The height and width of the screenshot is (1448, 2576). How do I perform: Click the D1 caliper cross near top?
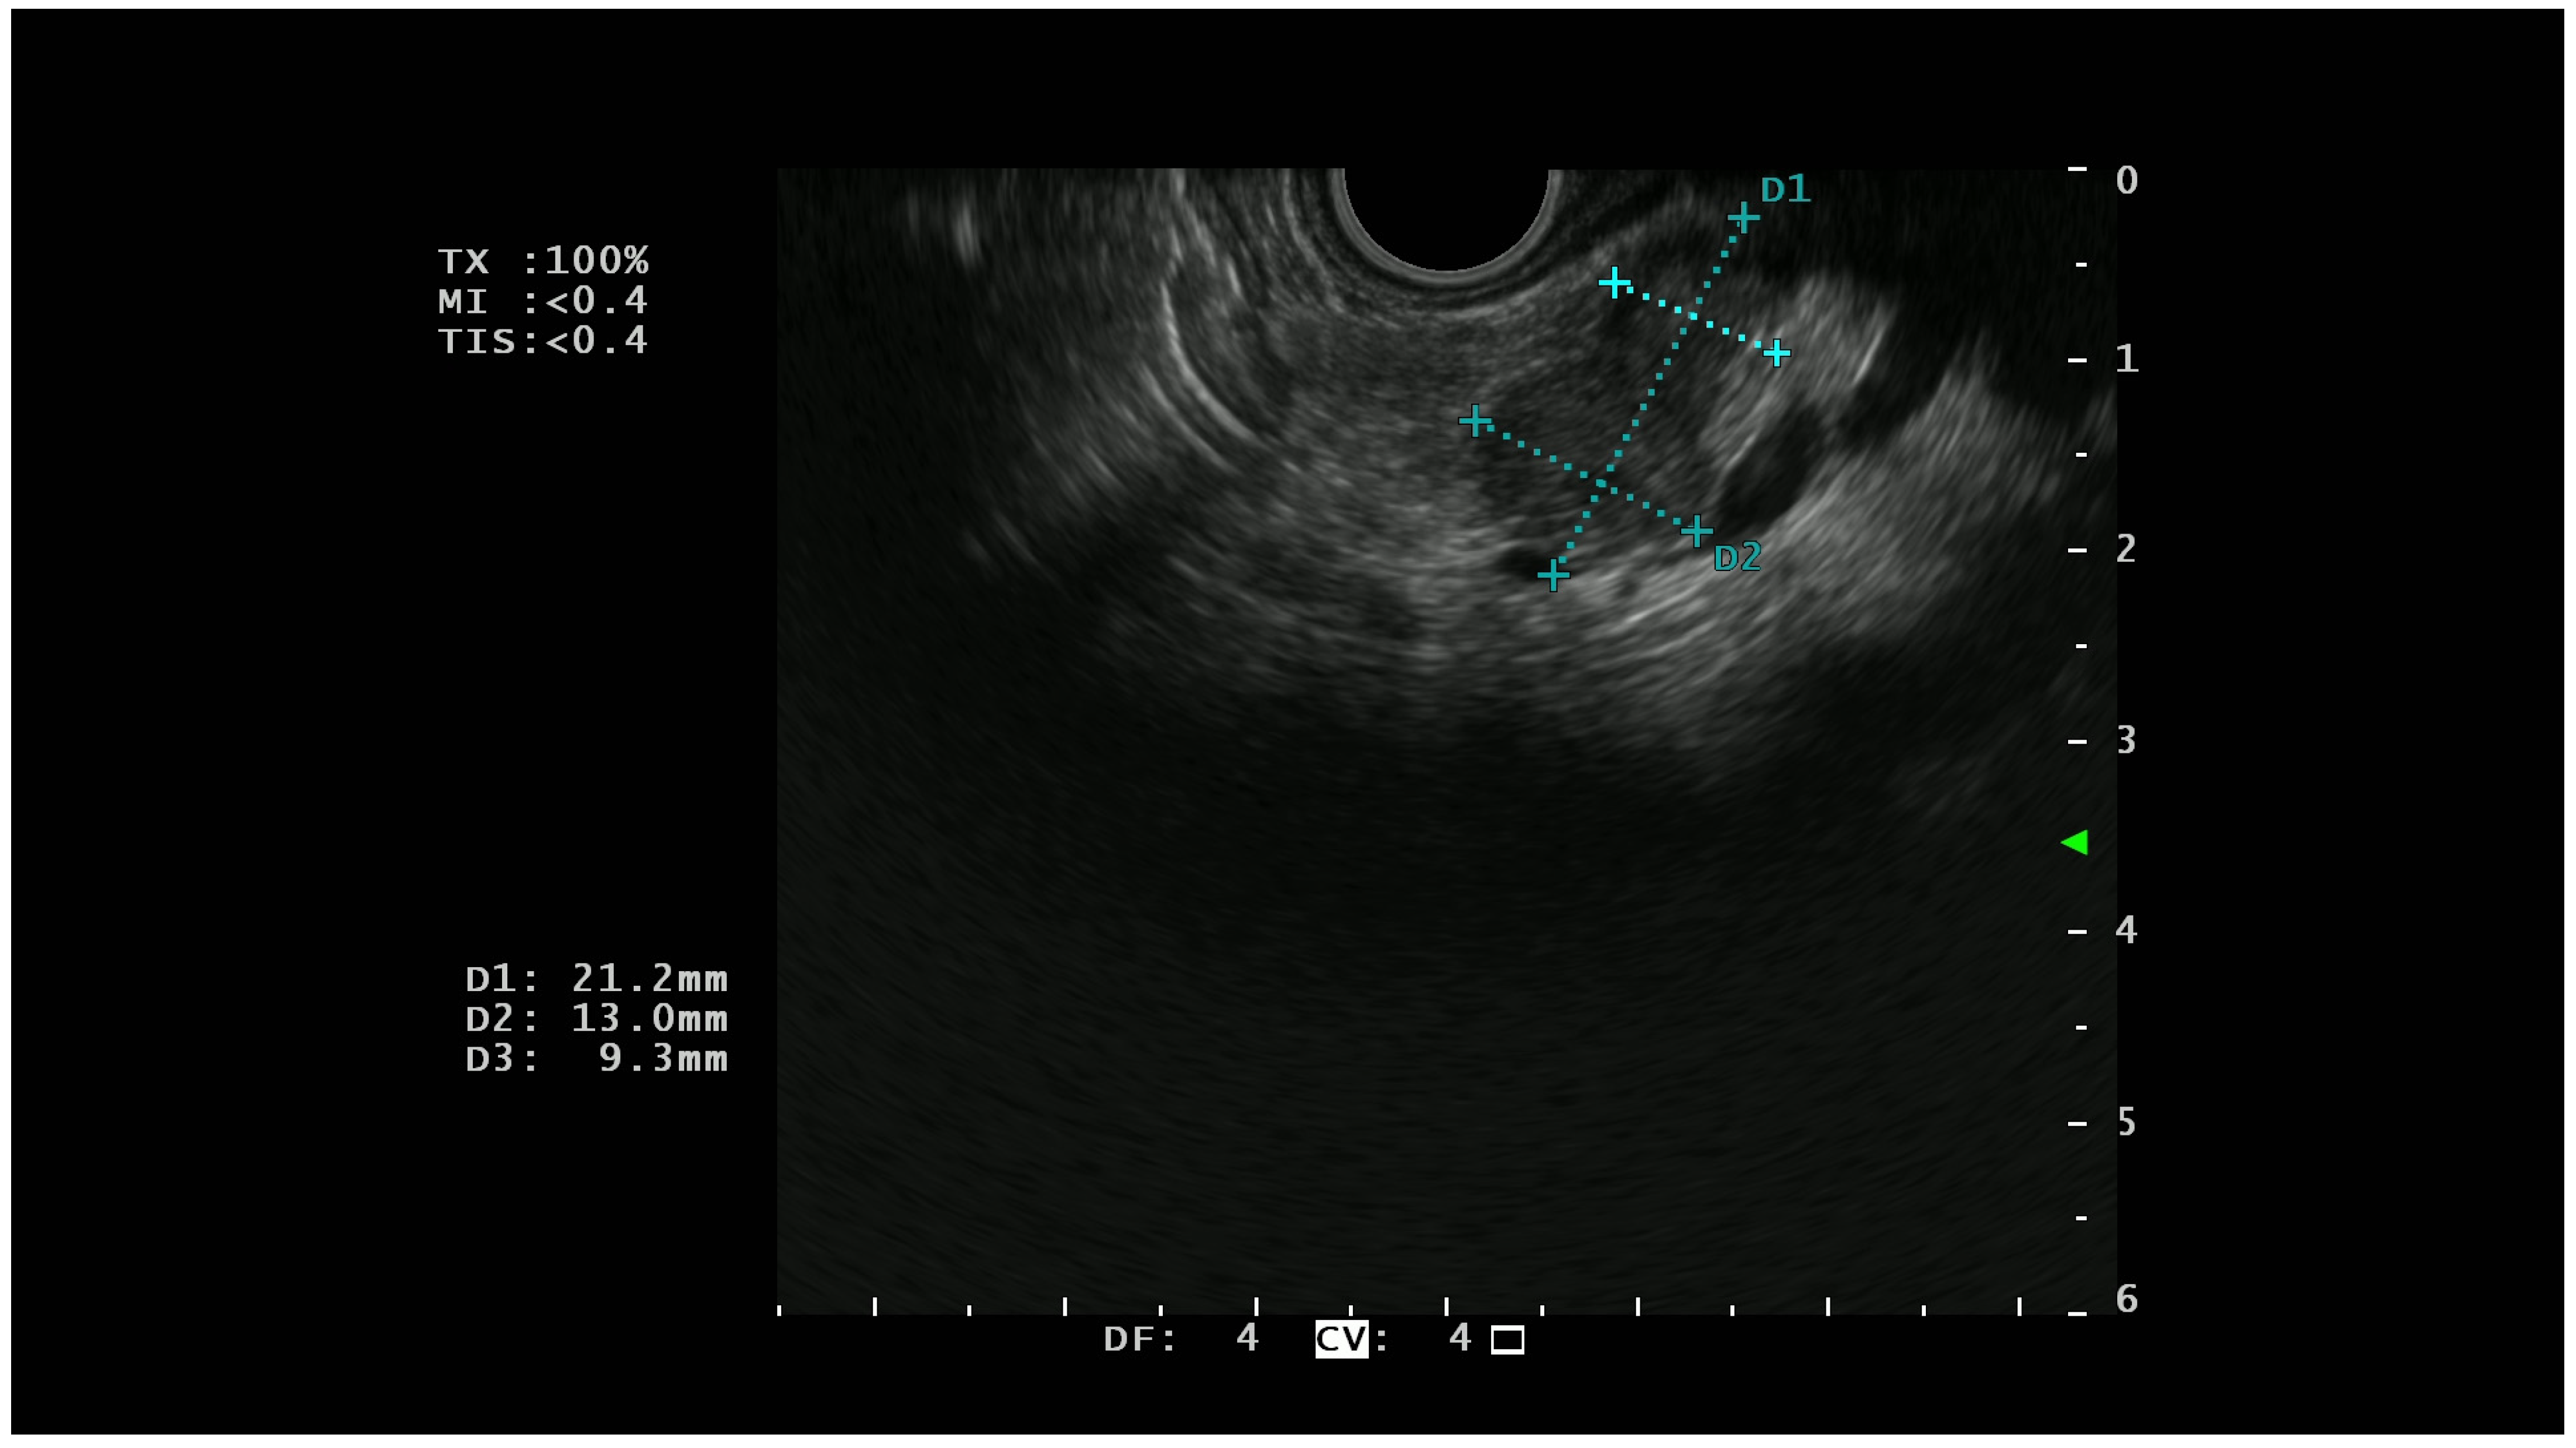click(1744, 216)
